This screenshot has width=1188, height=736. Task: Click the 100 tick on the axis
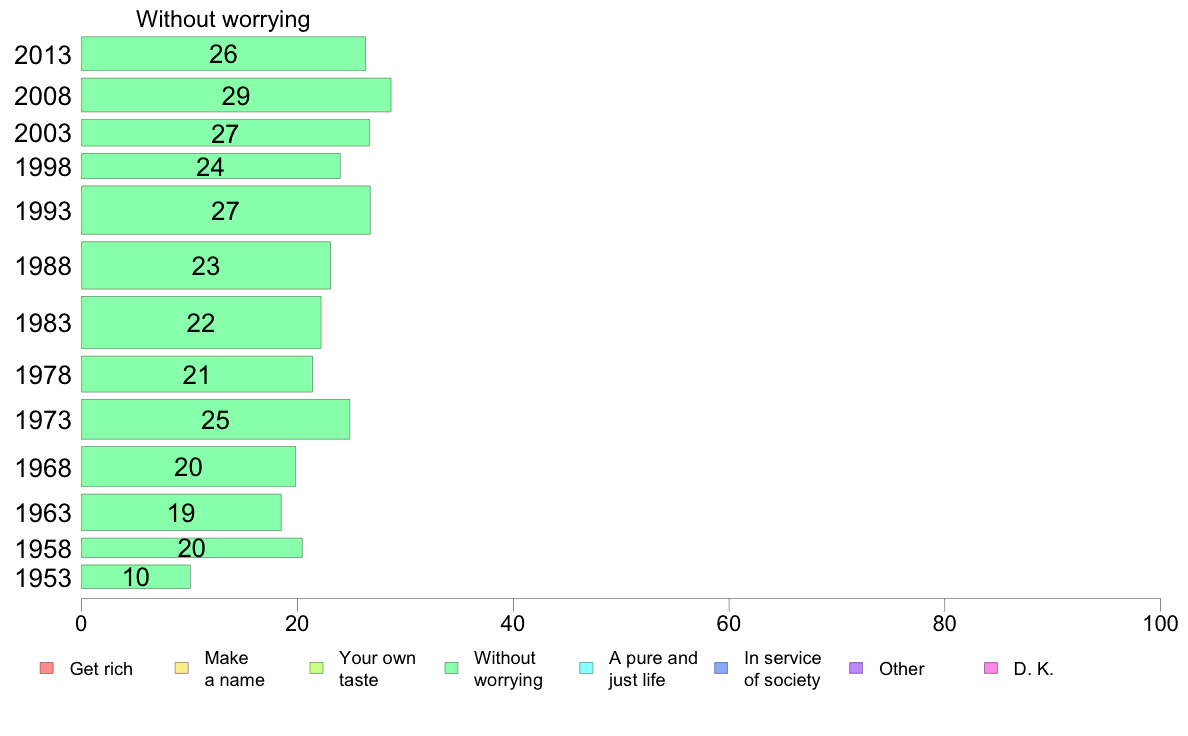(1160, 623)
